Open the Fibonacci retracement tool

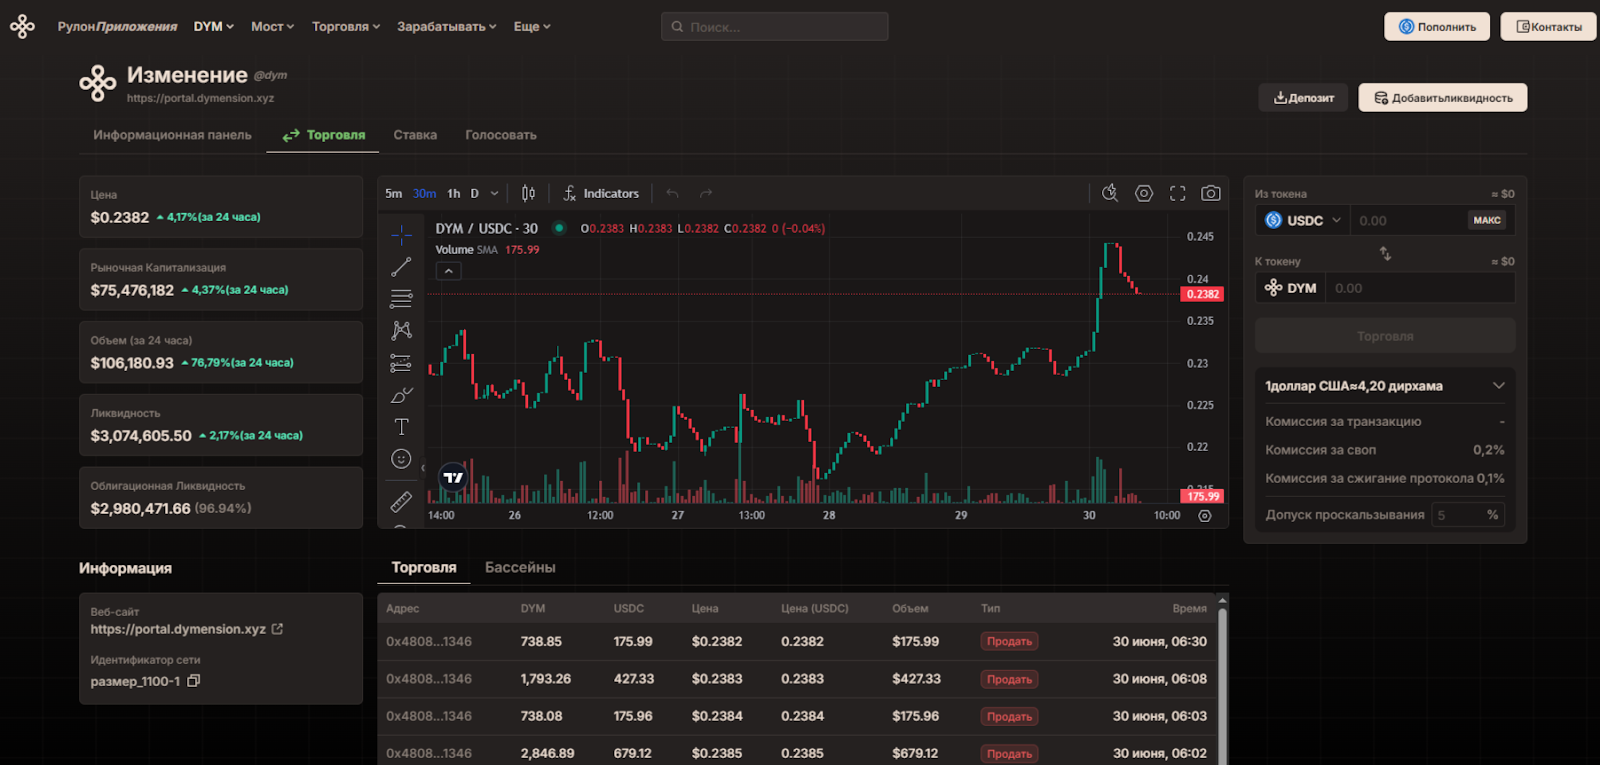point(401,299)
